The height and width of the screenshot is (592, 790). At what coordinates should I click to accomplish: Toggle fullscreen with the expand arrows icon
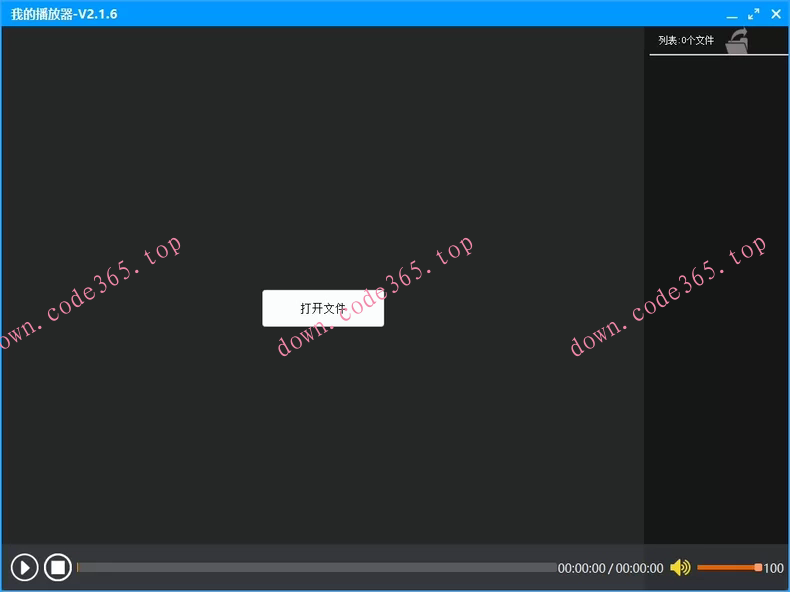[x=754, y=14]
